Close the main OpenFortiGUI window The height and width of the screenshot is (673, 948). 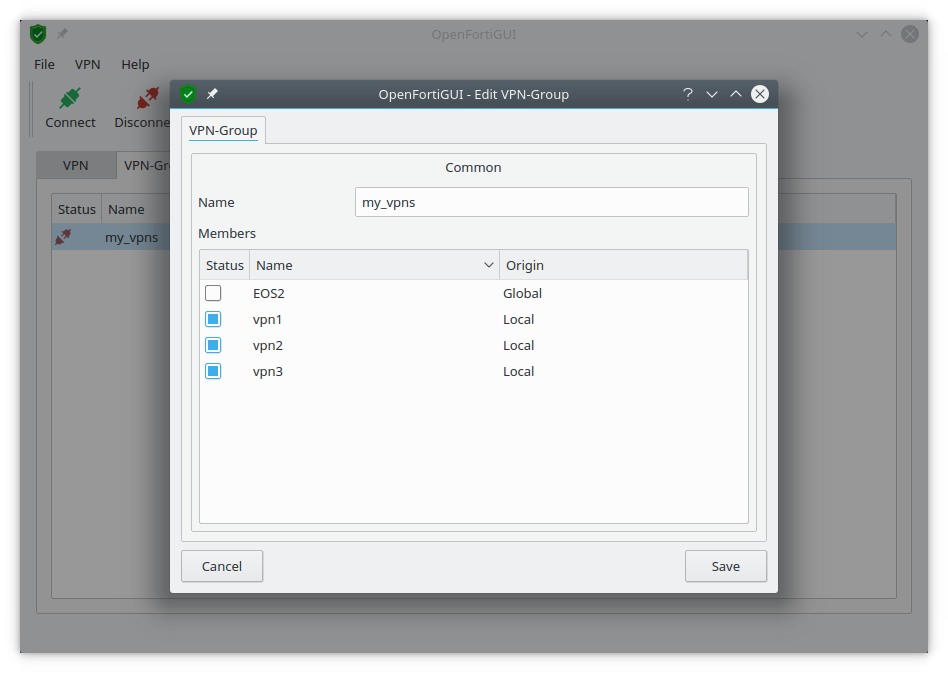(910, 34)
